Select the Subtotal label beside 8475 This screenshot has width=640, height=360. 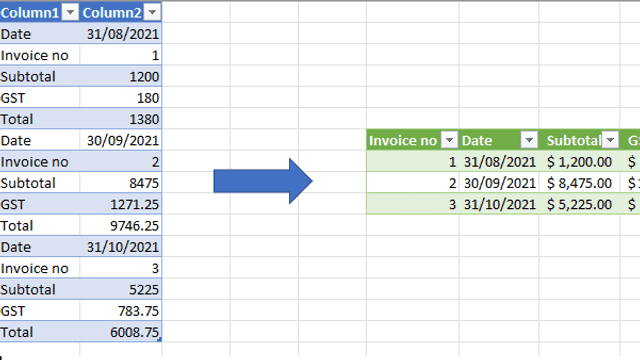click(40, 183)
